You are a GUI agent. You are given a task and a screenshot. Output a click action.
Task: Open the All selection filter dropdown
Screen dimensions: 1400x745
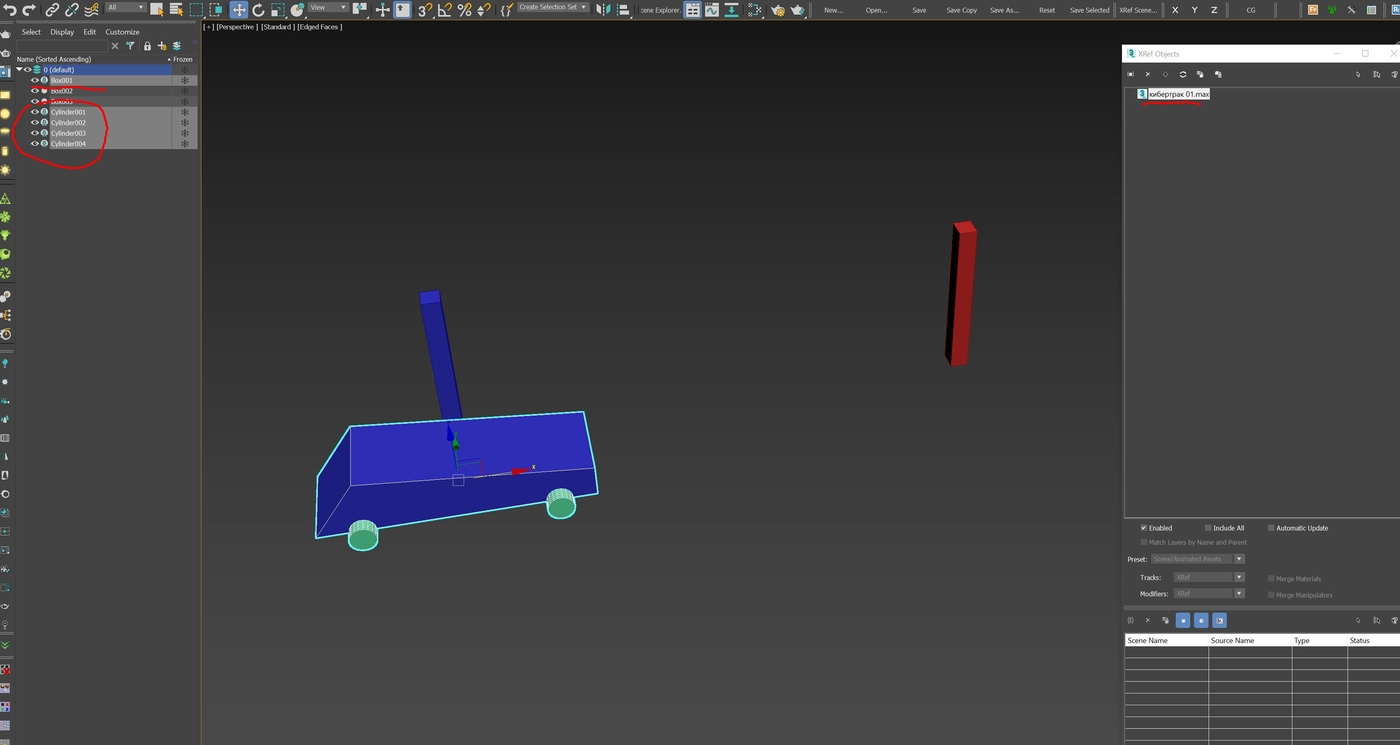[x=125, y=7]
